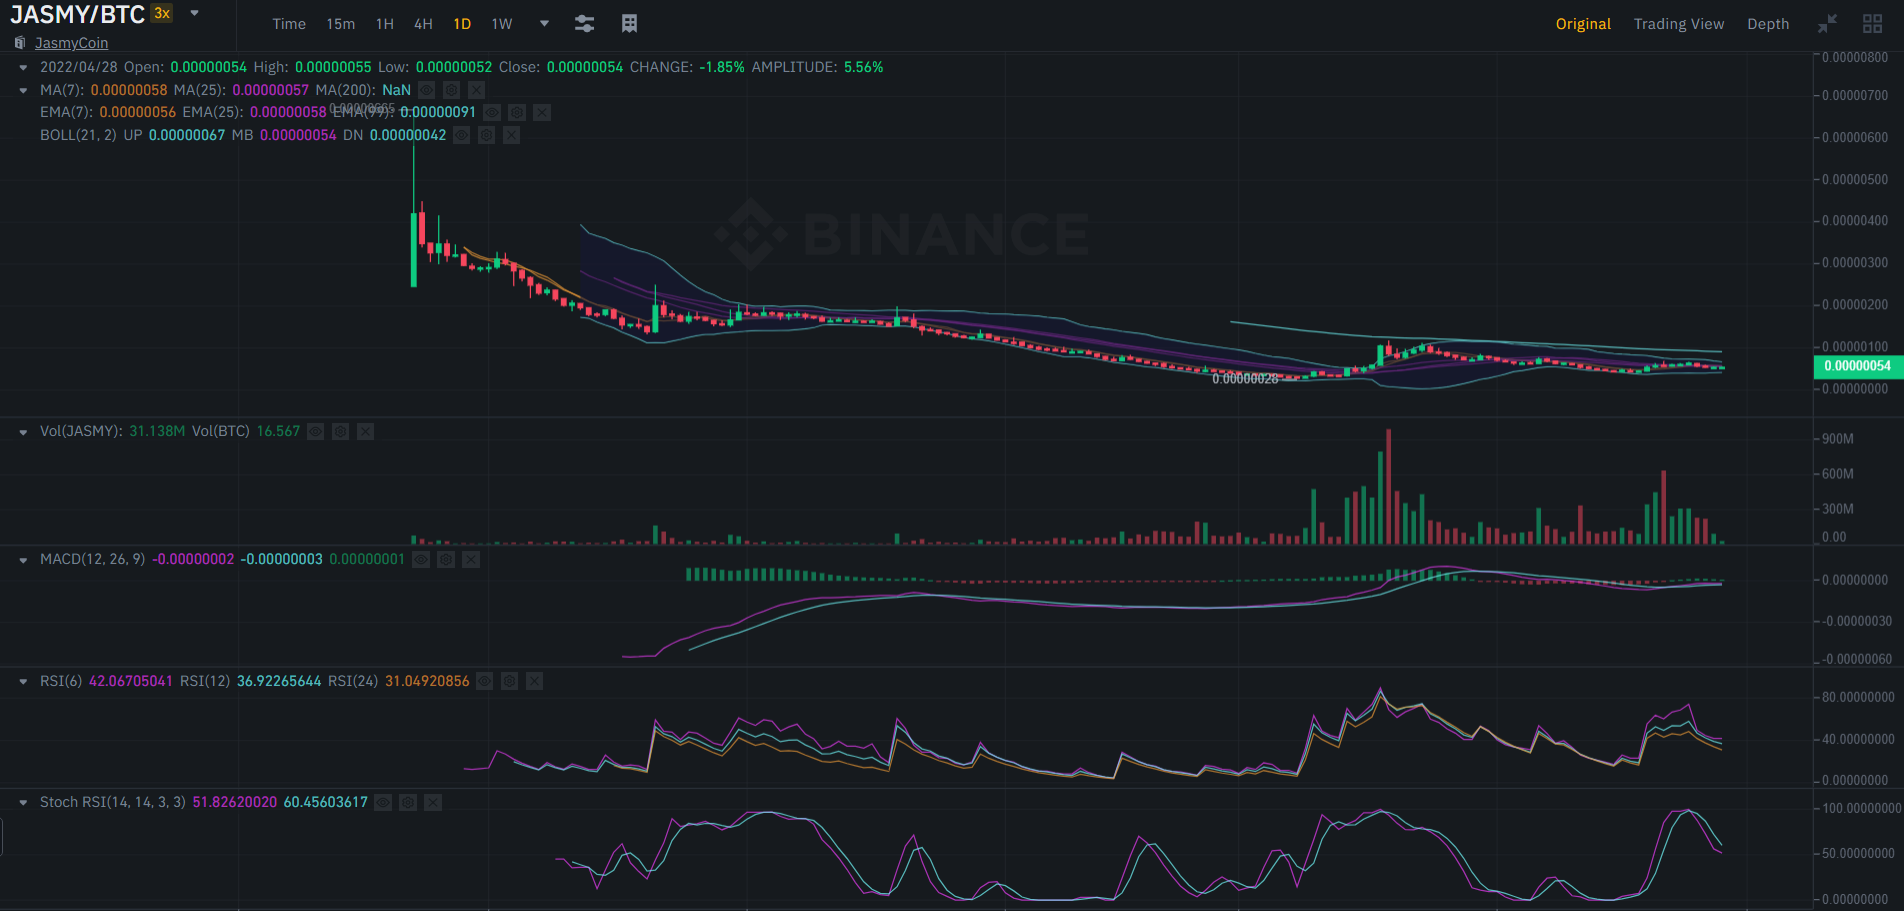Collapse the MA indicators legend arrow
Image resolution: width=1904 pixels, height=911 pixels.
23,90
